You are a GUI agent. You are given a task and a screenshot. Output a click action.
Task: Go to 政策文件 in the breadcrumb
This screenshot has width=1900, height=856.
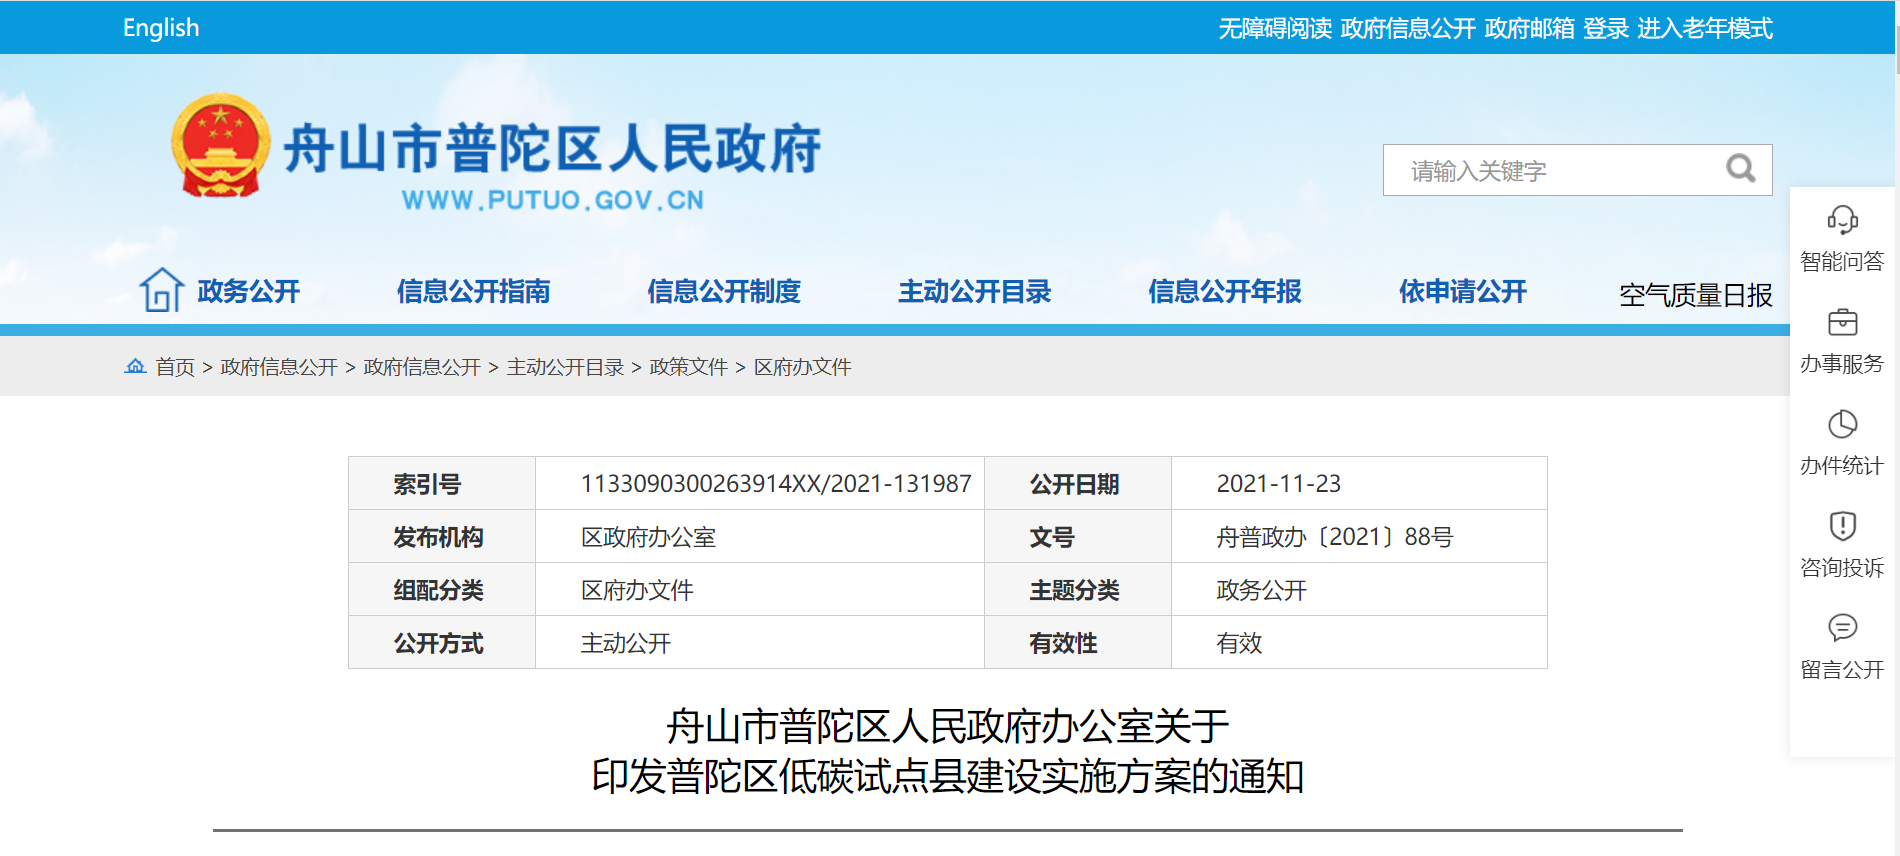point(688,367)
